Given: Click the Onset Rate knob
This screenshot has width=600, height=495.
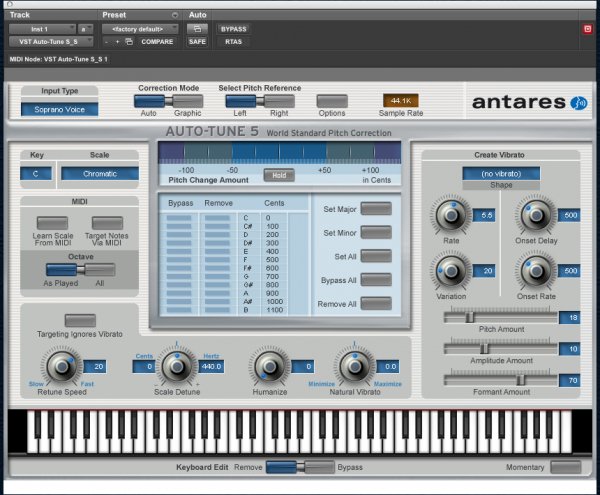Looking at the screenshot, I should [x=536, y=271].
